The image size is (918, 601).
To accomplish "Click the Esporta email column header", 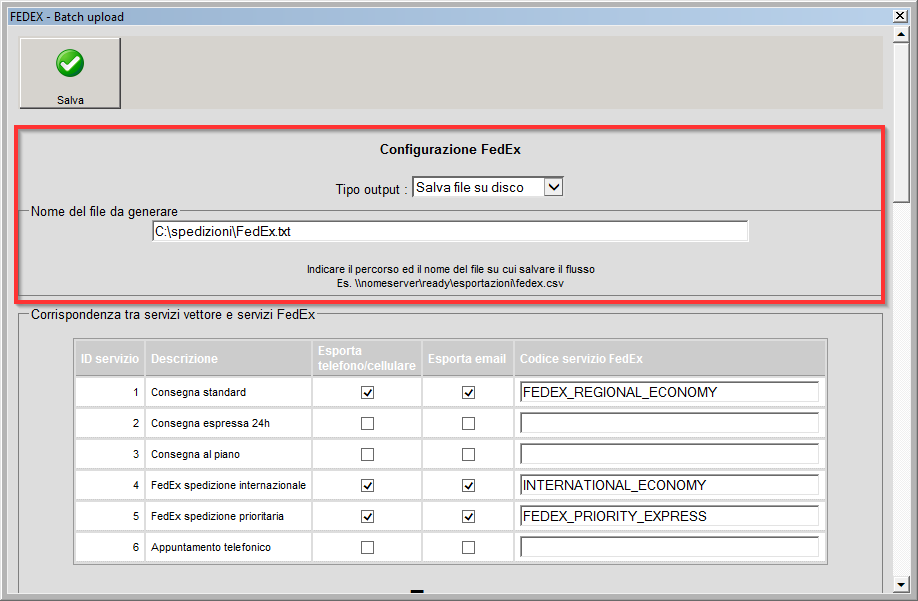I will (x=467, y=358).
